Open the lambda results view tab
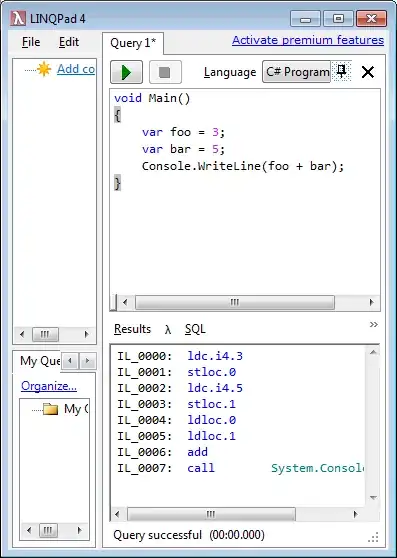The height and width of the screenshot is (558, 397). point(168,330)
